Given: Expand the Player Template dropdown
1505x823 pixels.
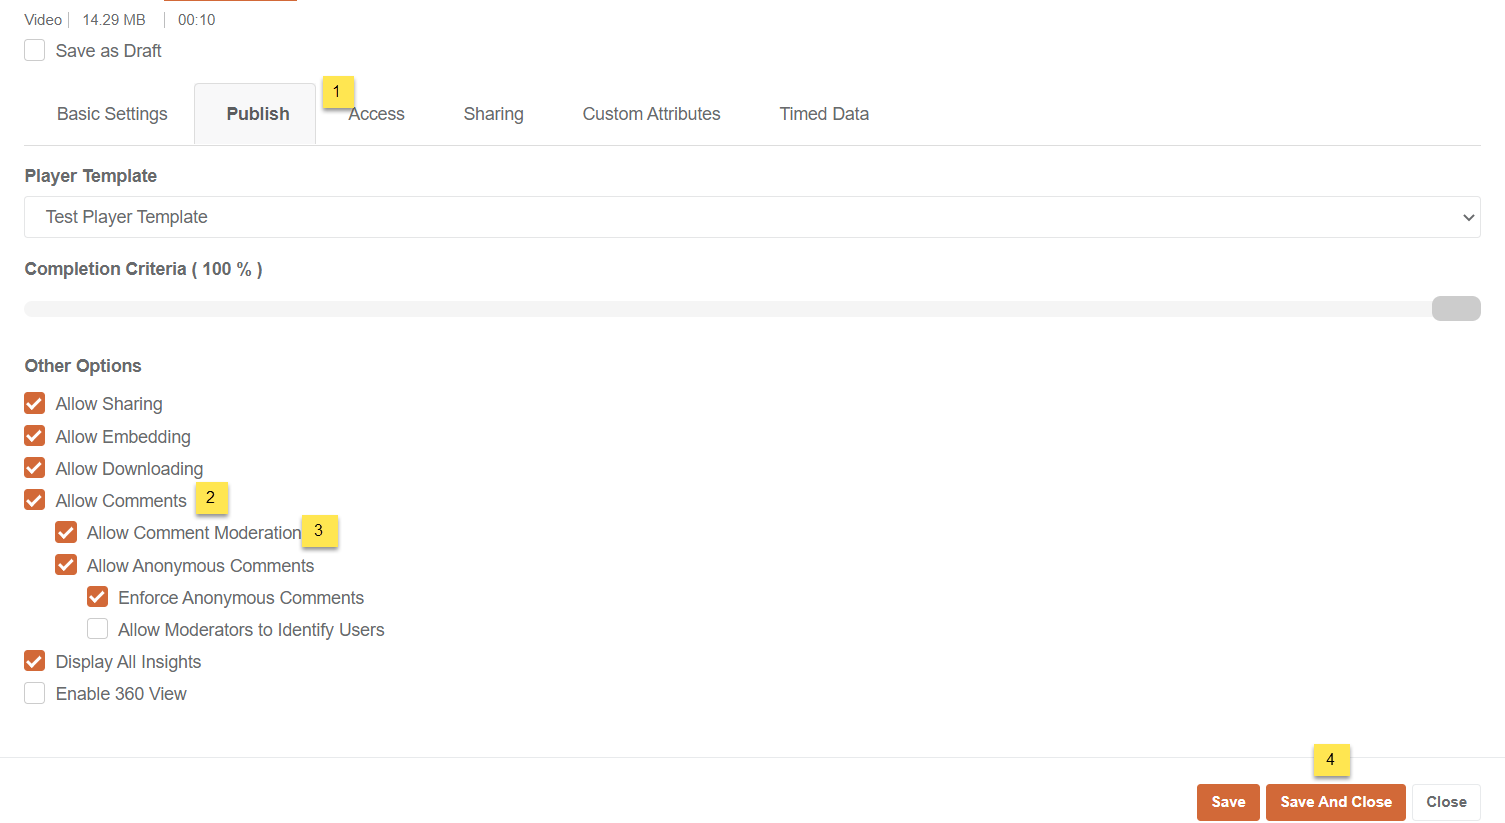Looking at the screenshot, I should [751, 217].
